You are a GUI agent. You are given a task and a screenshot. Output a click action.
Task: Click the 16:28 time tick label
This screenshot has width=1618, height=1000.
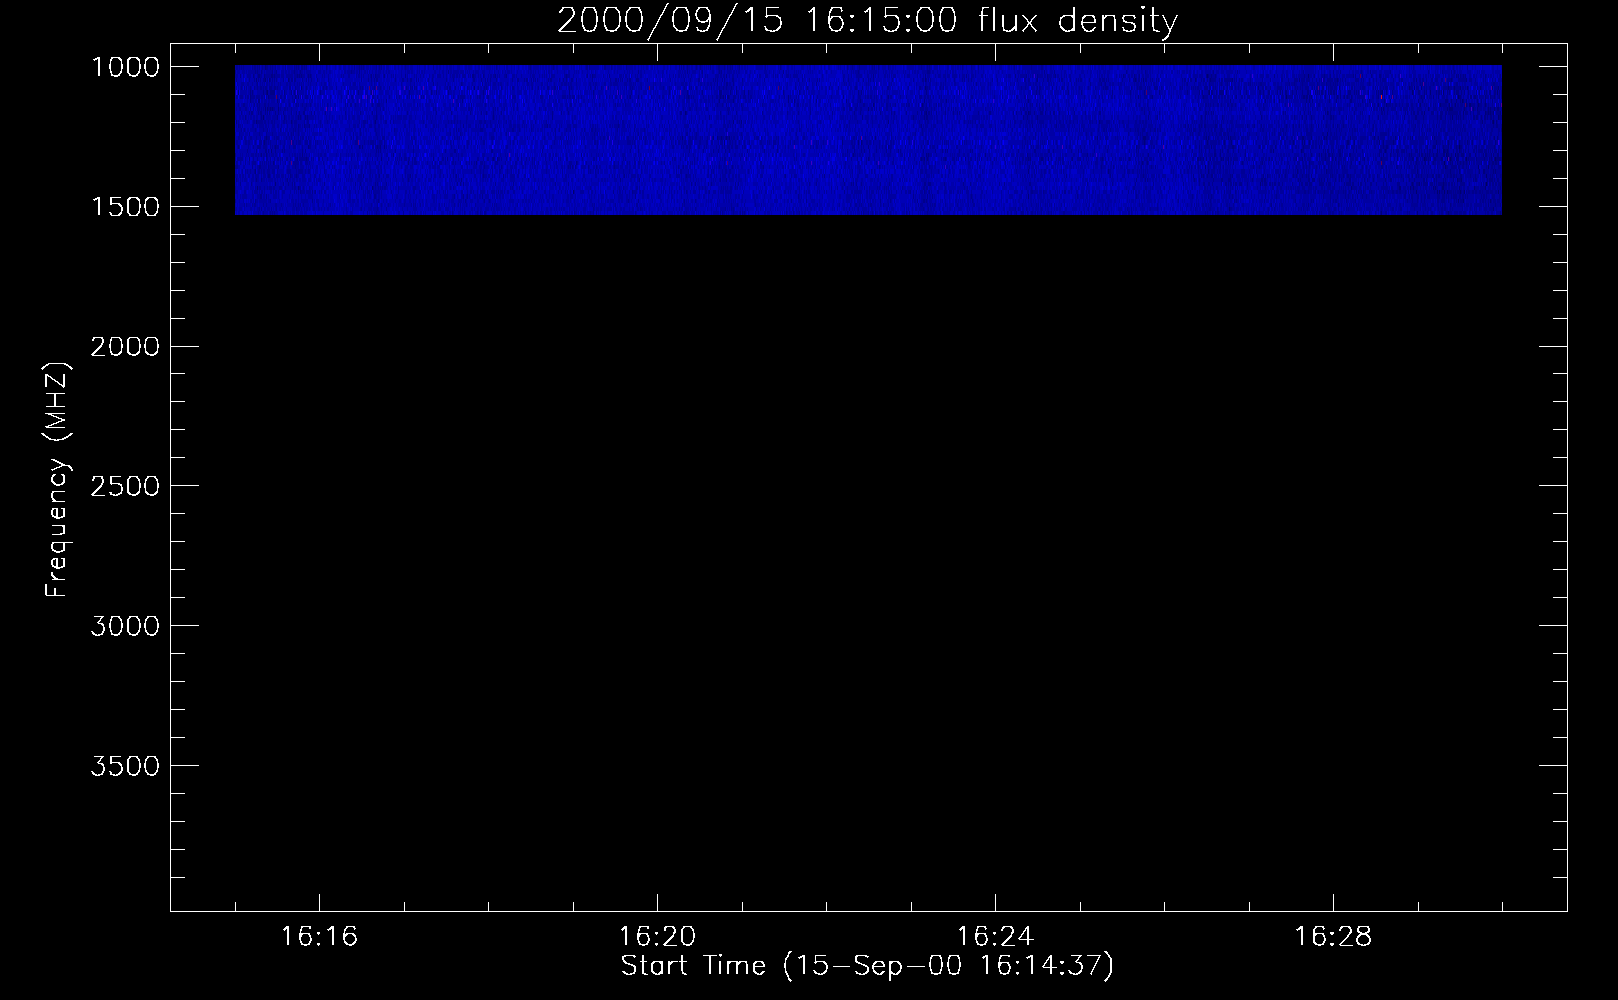pos(1333,937)
